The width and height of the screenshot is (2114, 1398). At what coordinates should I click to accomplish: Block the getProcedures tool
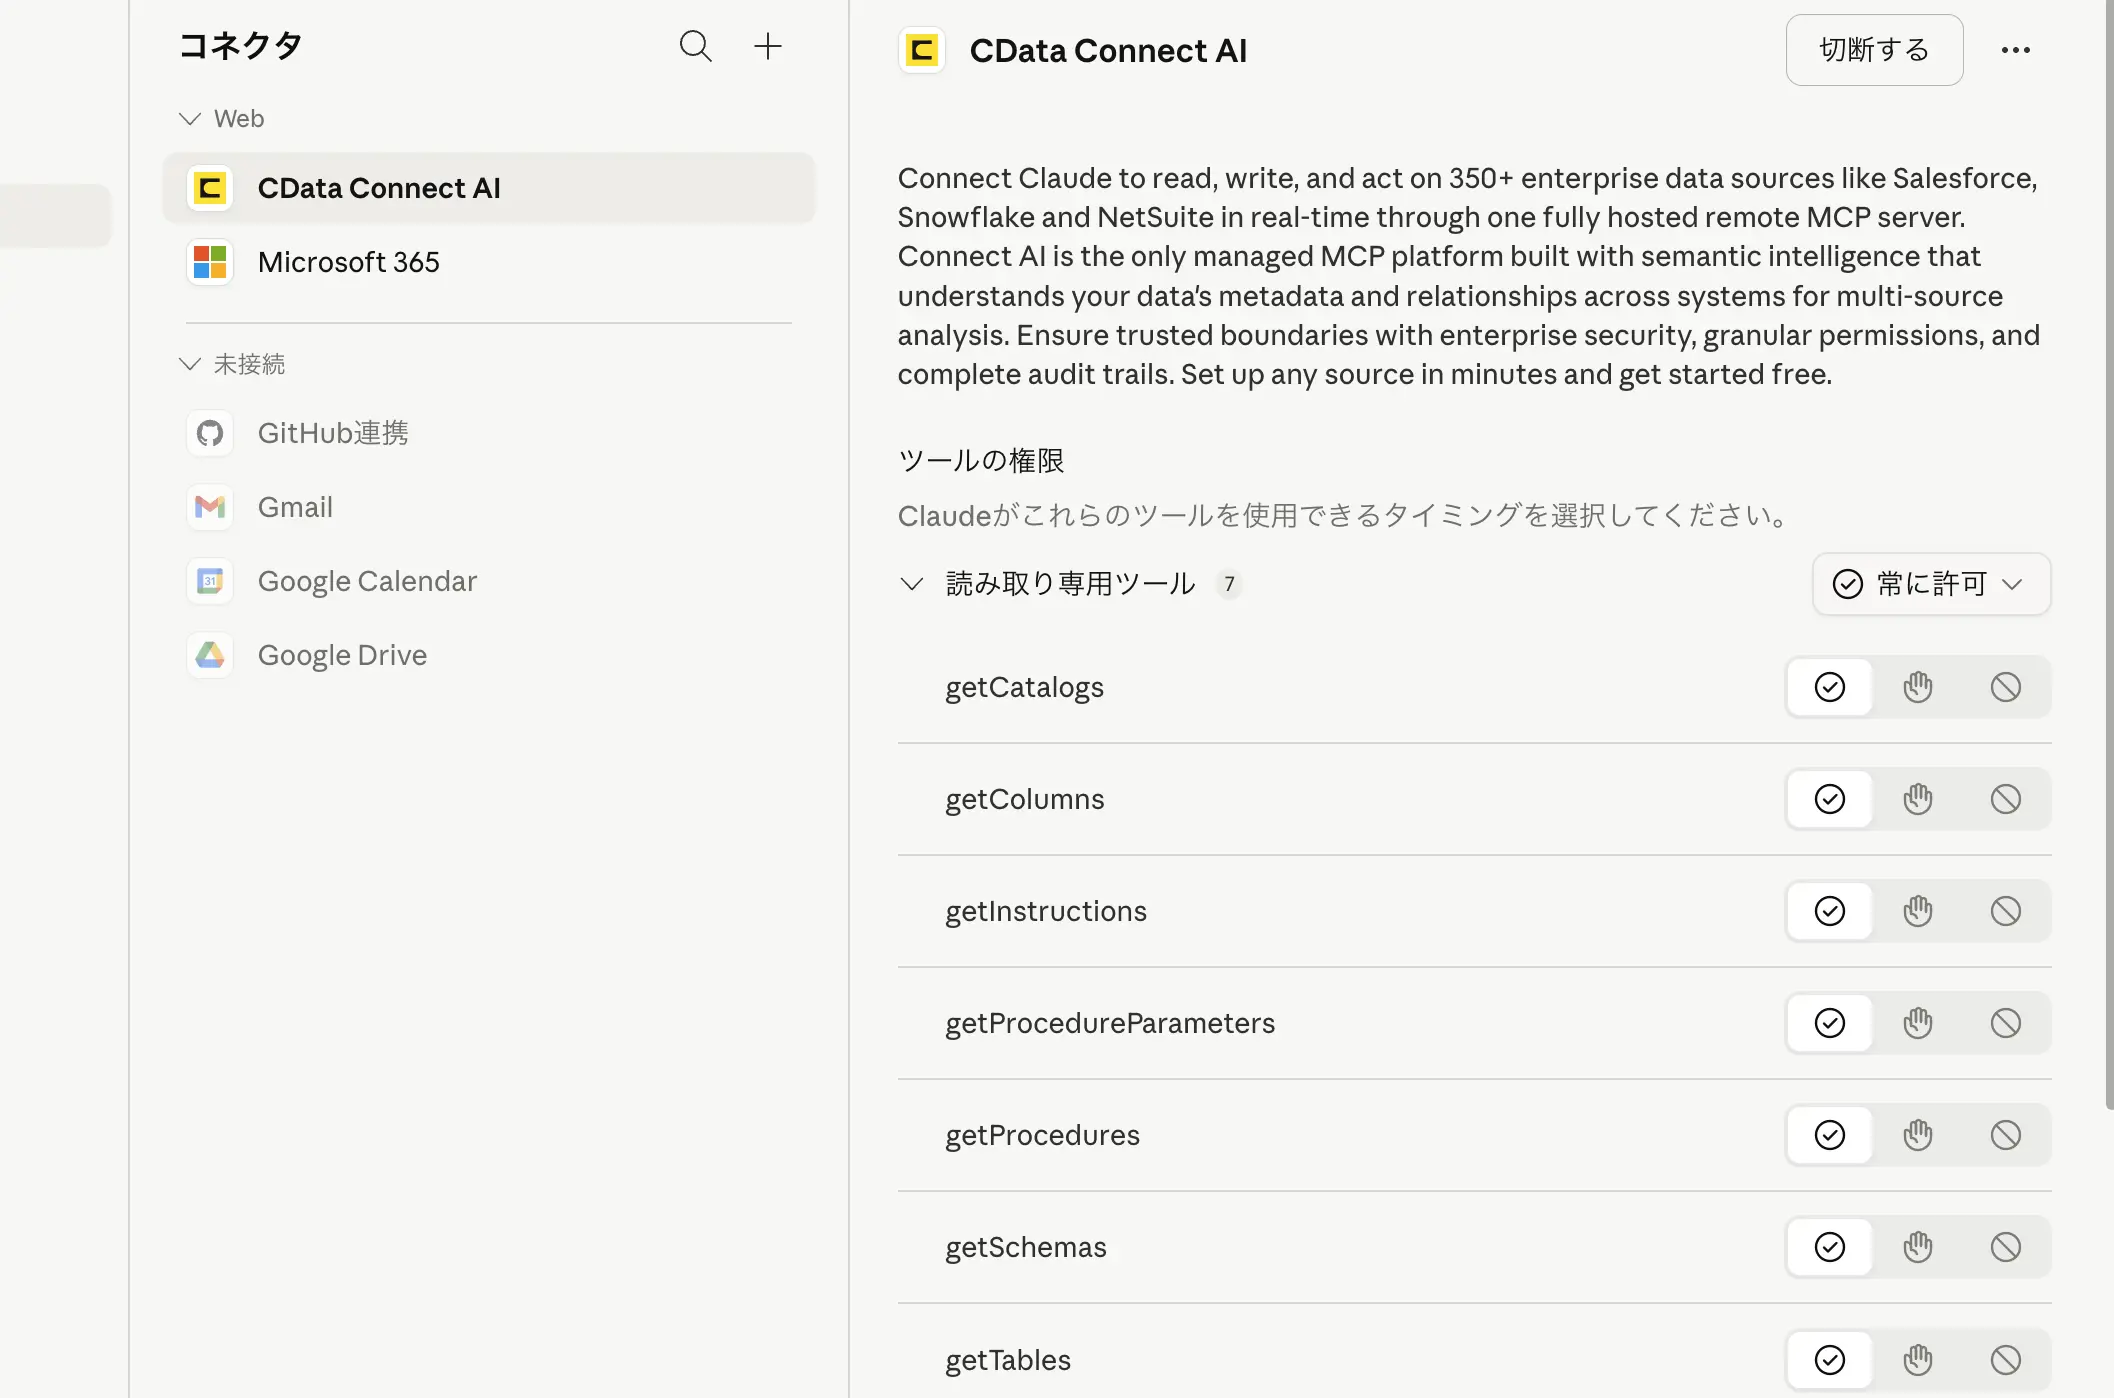pos(2006,1135)
